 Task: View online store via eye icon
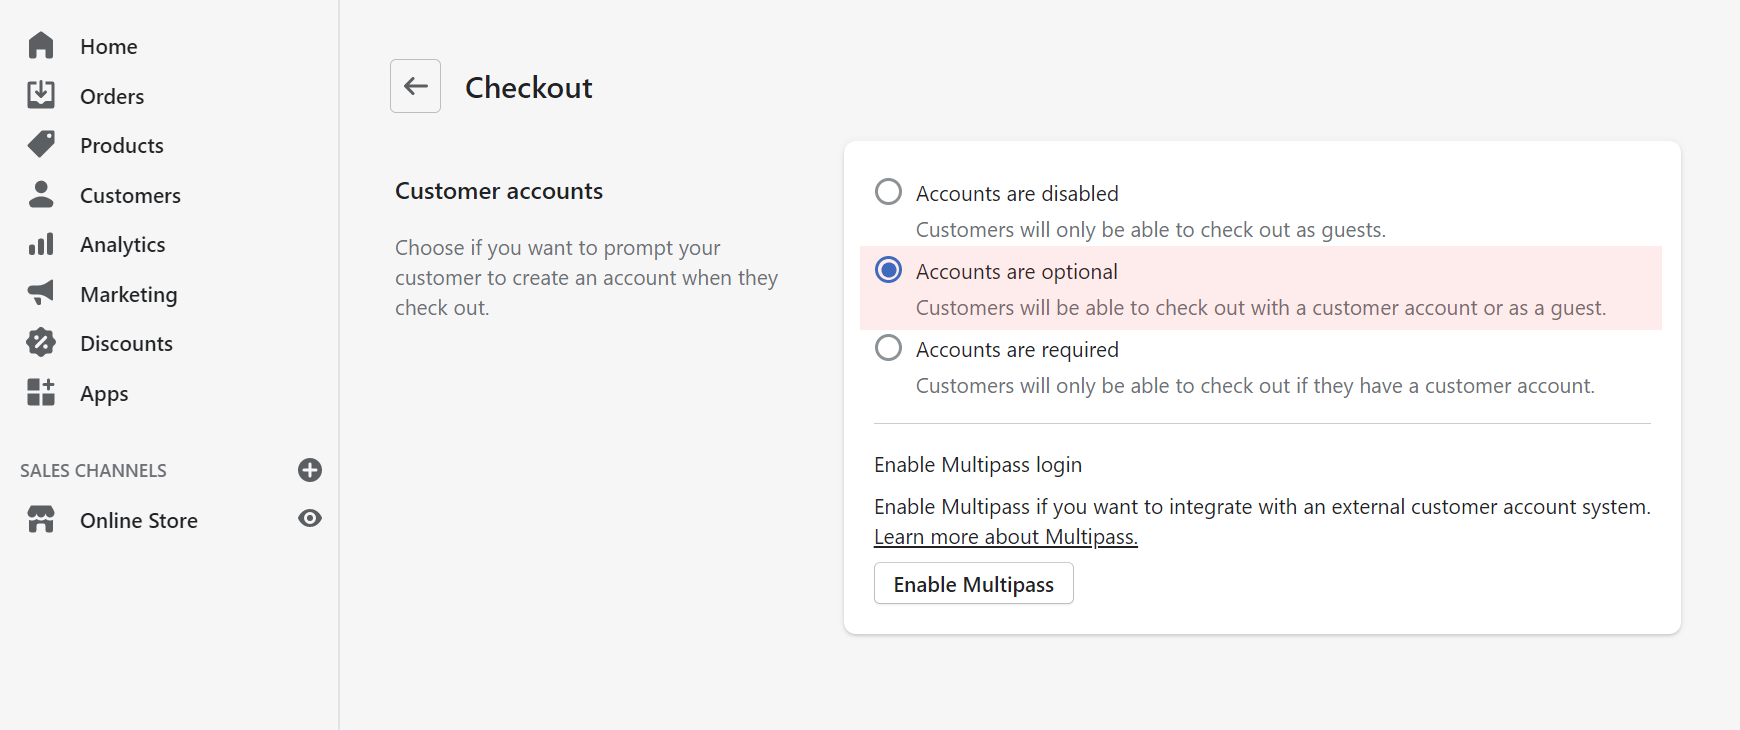coord(310,518)
